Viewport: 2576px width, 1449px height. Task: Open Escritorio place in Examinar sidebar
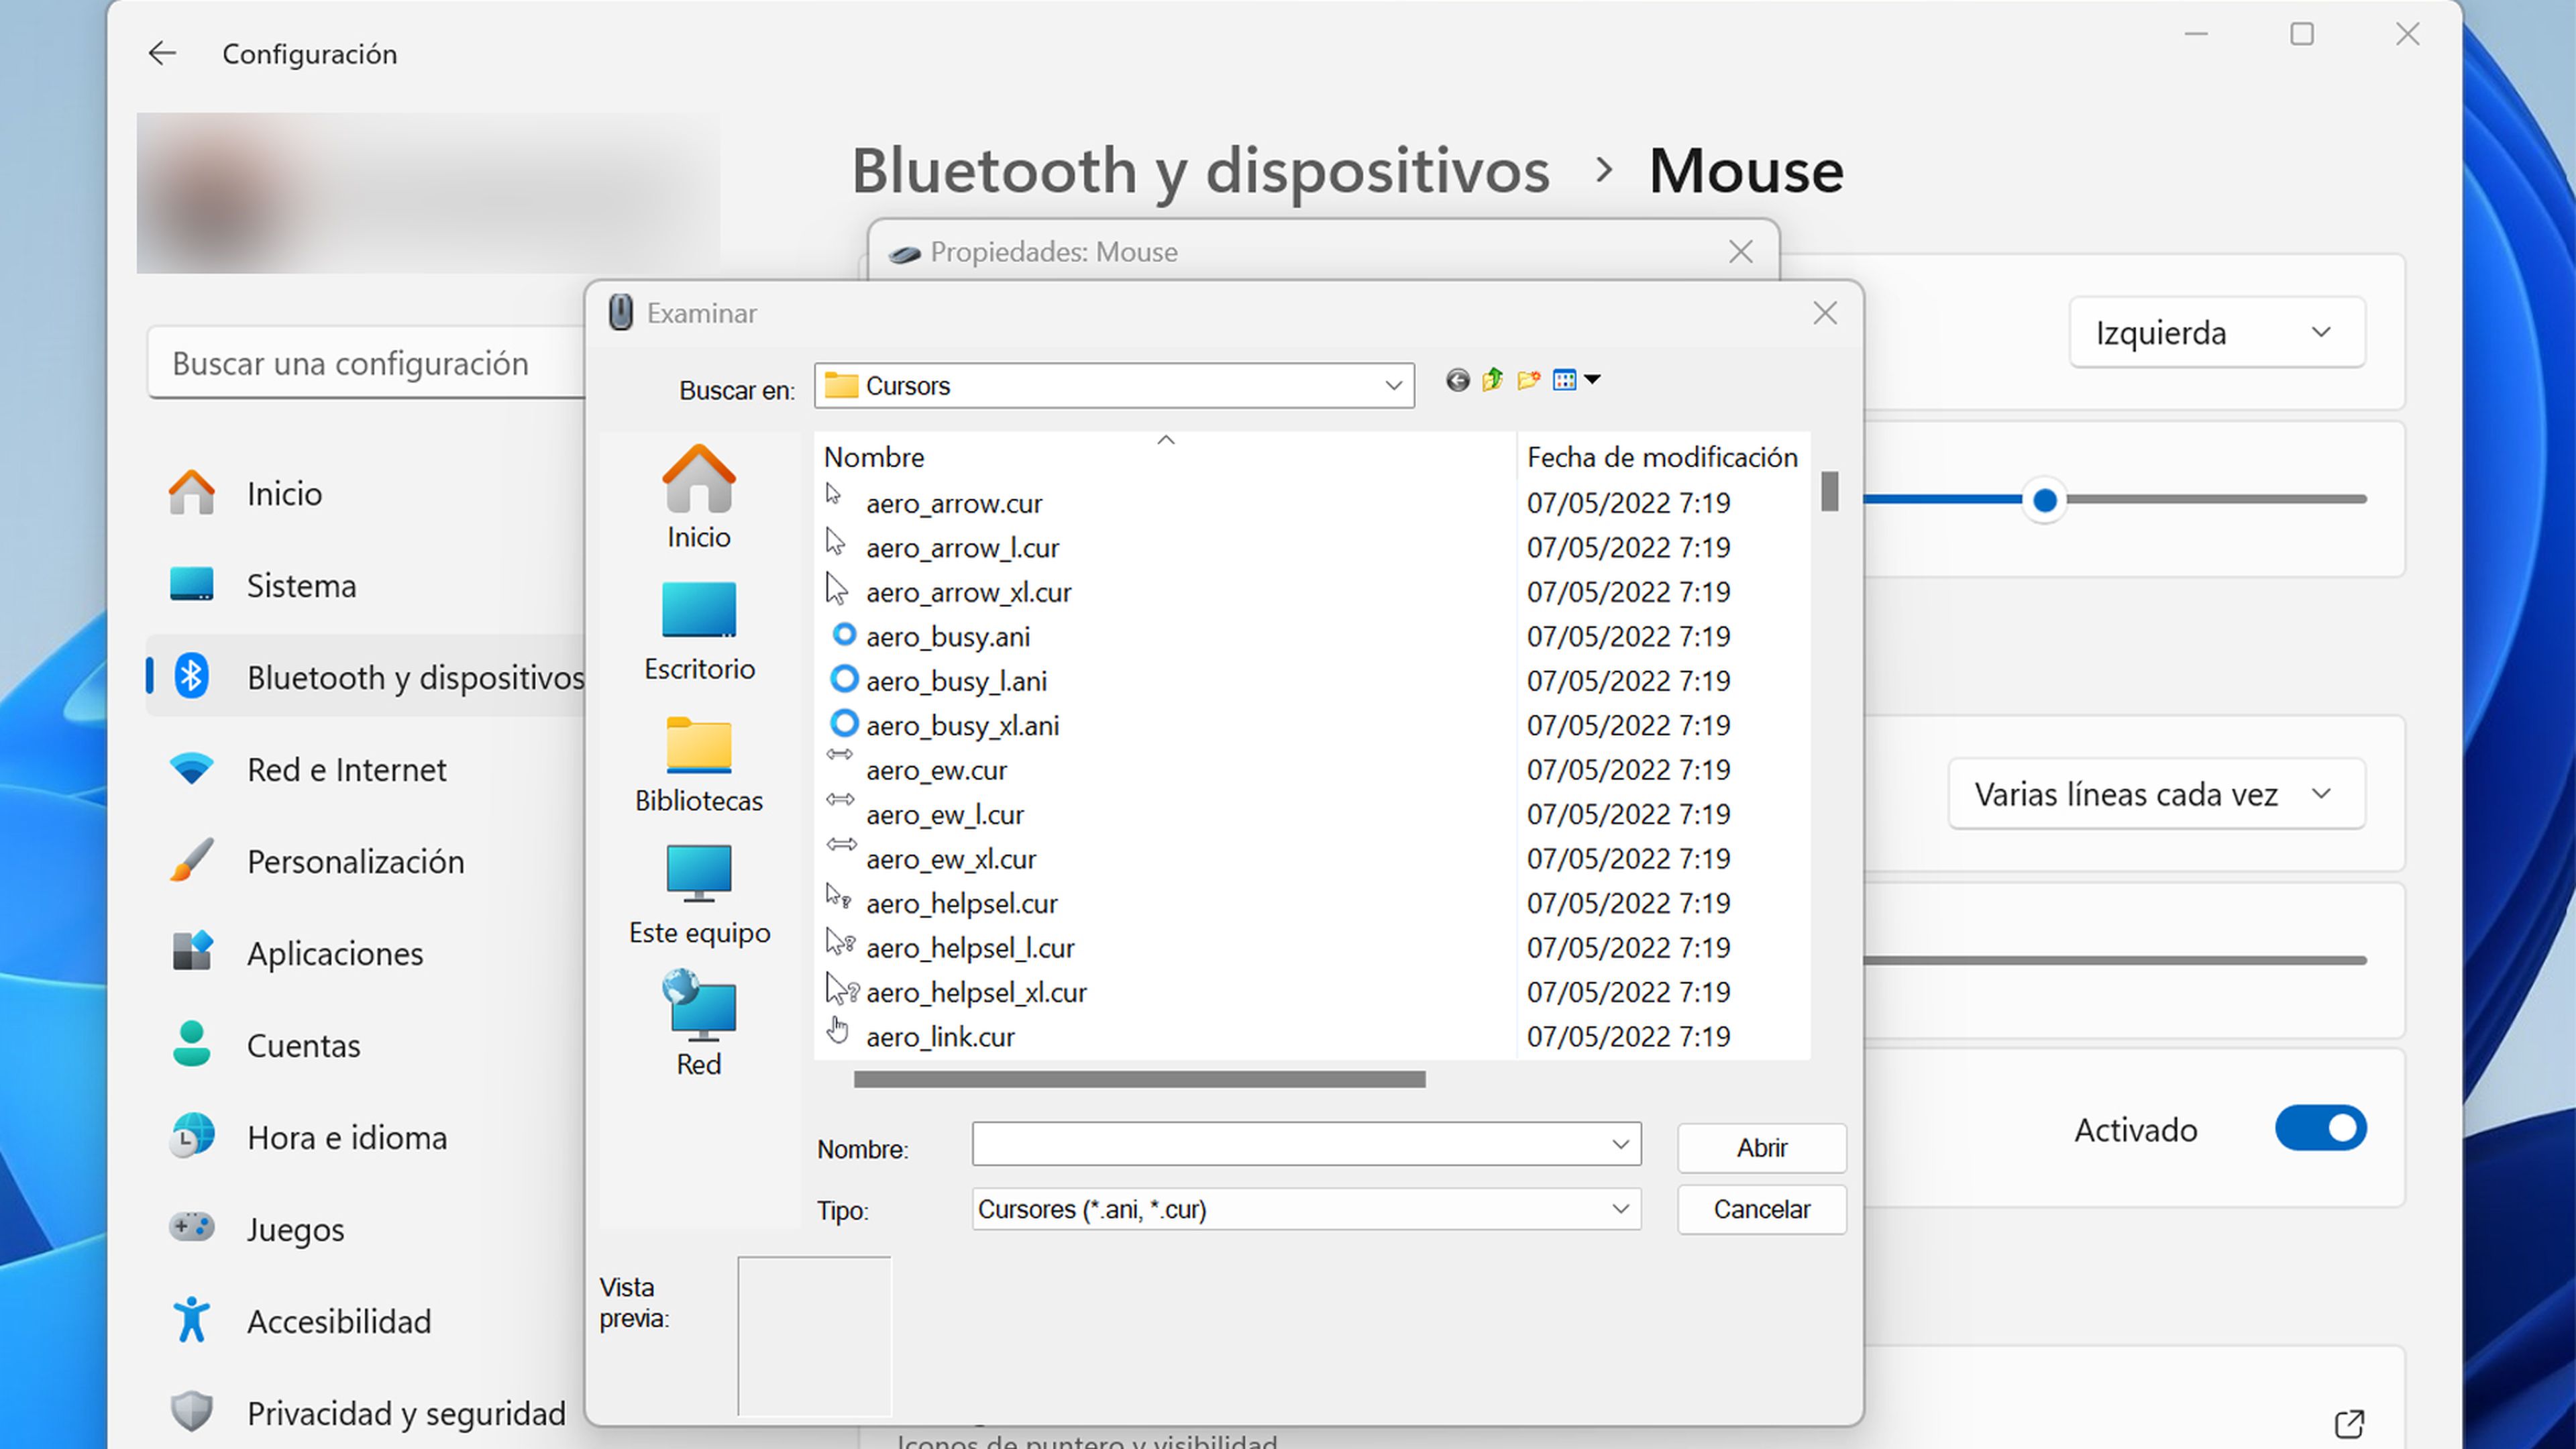pos(699,631)
